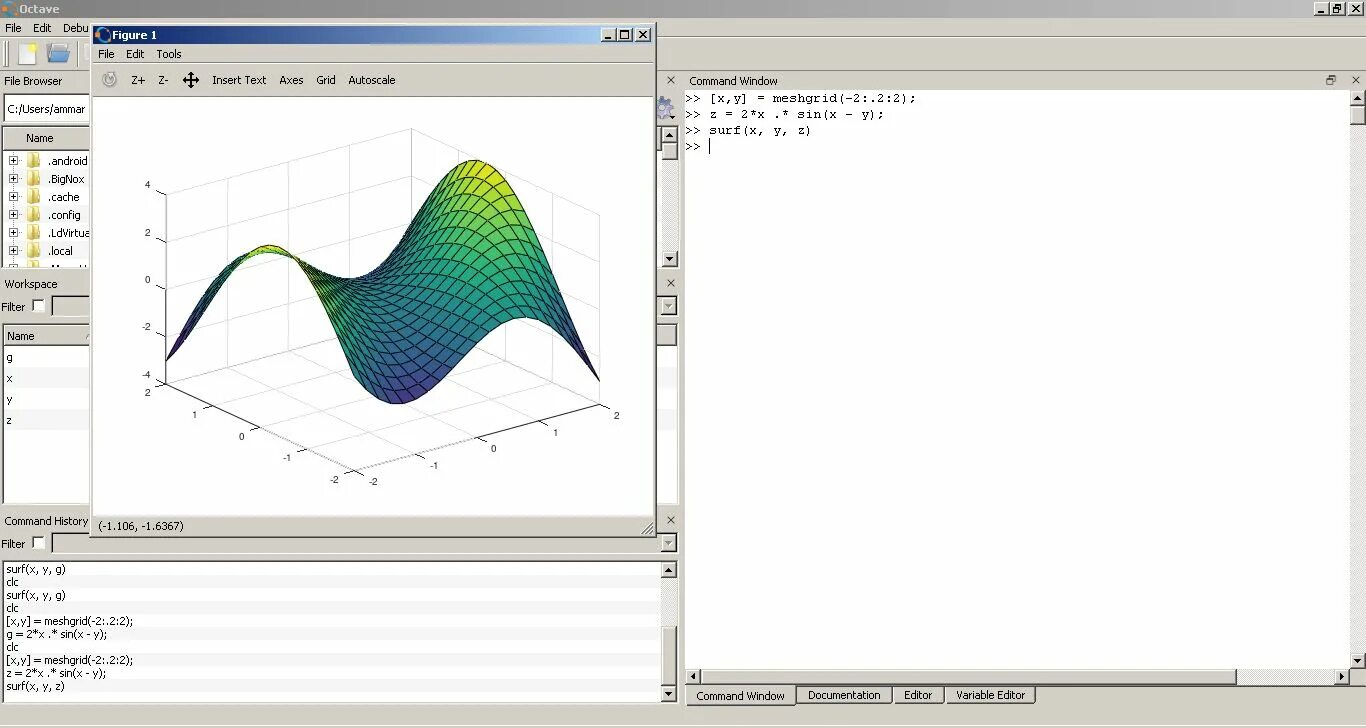Screen dimensions: 1366x728
Task: Enable the Command History Filter checkbox
Action: (39, 543)
